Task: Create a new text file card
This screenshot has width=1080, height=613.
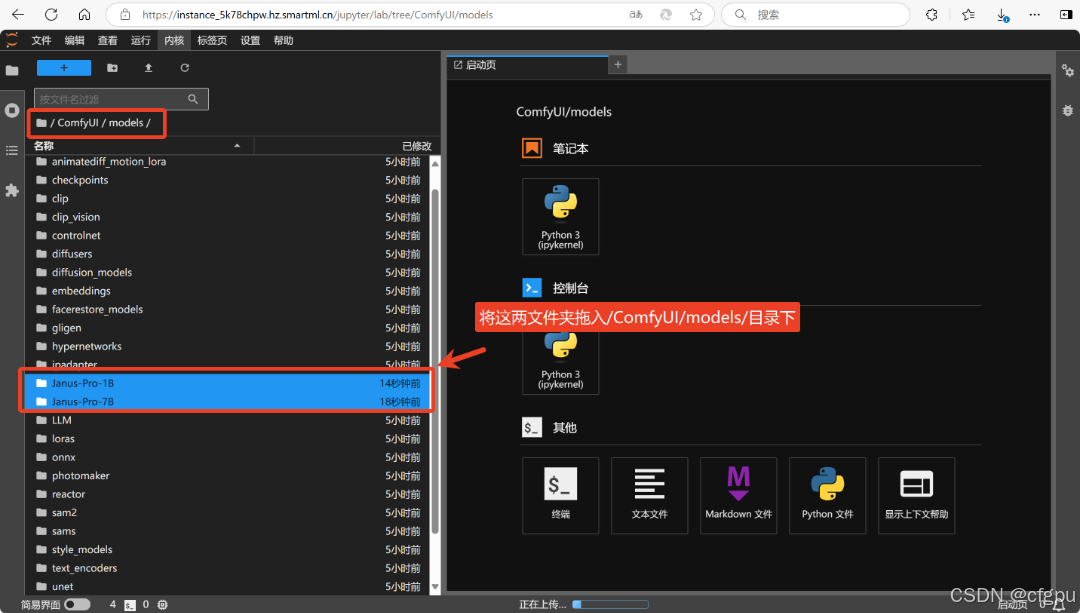Action: pos(650,495)
